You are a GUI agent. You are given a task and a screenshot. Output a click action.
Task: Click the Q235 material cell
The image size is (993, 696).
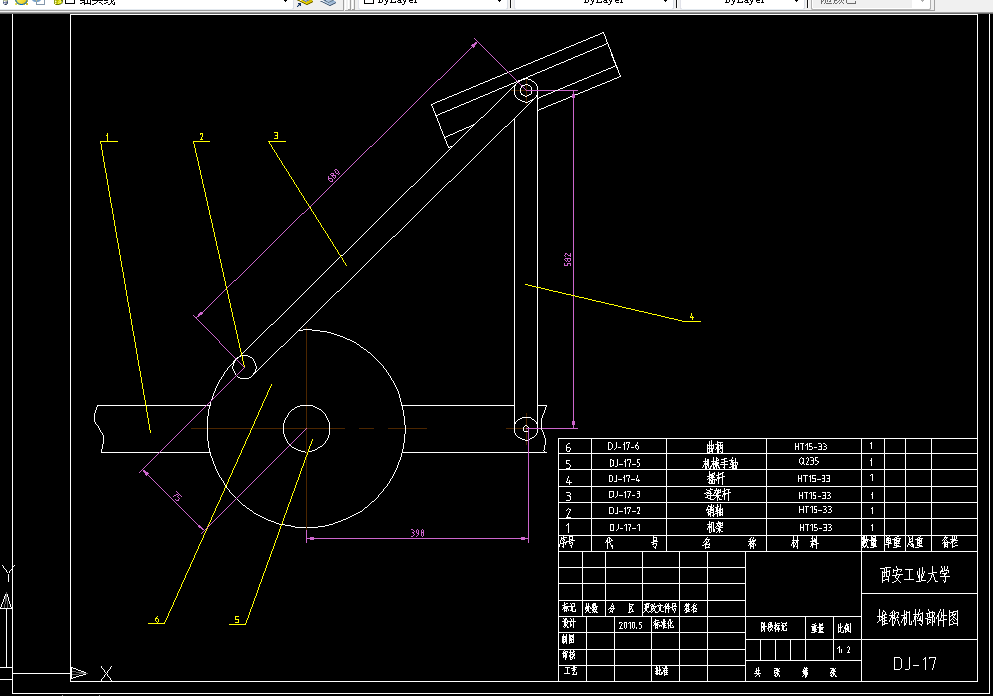click(x=809, y=462)
